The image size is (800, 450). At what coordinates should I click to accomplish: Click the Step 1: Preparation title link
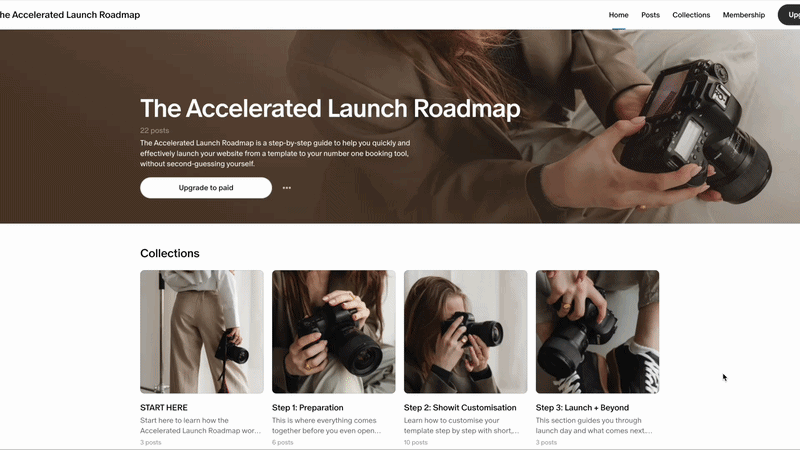click(x=308, y=408)
